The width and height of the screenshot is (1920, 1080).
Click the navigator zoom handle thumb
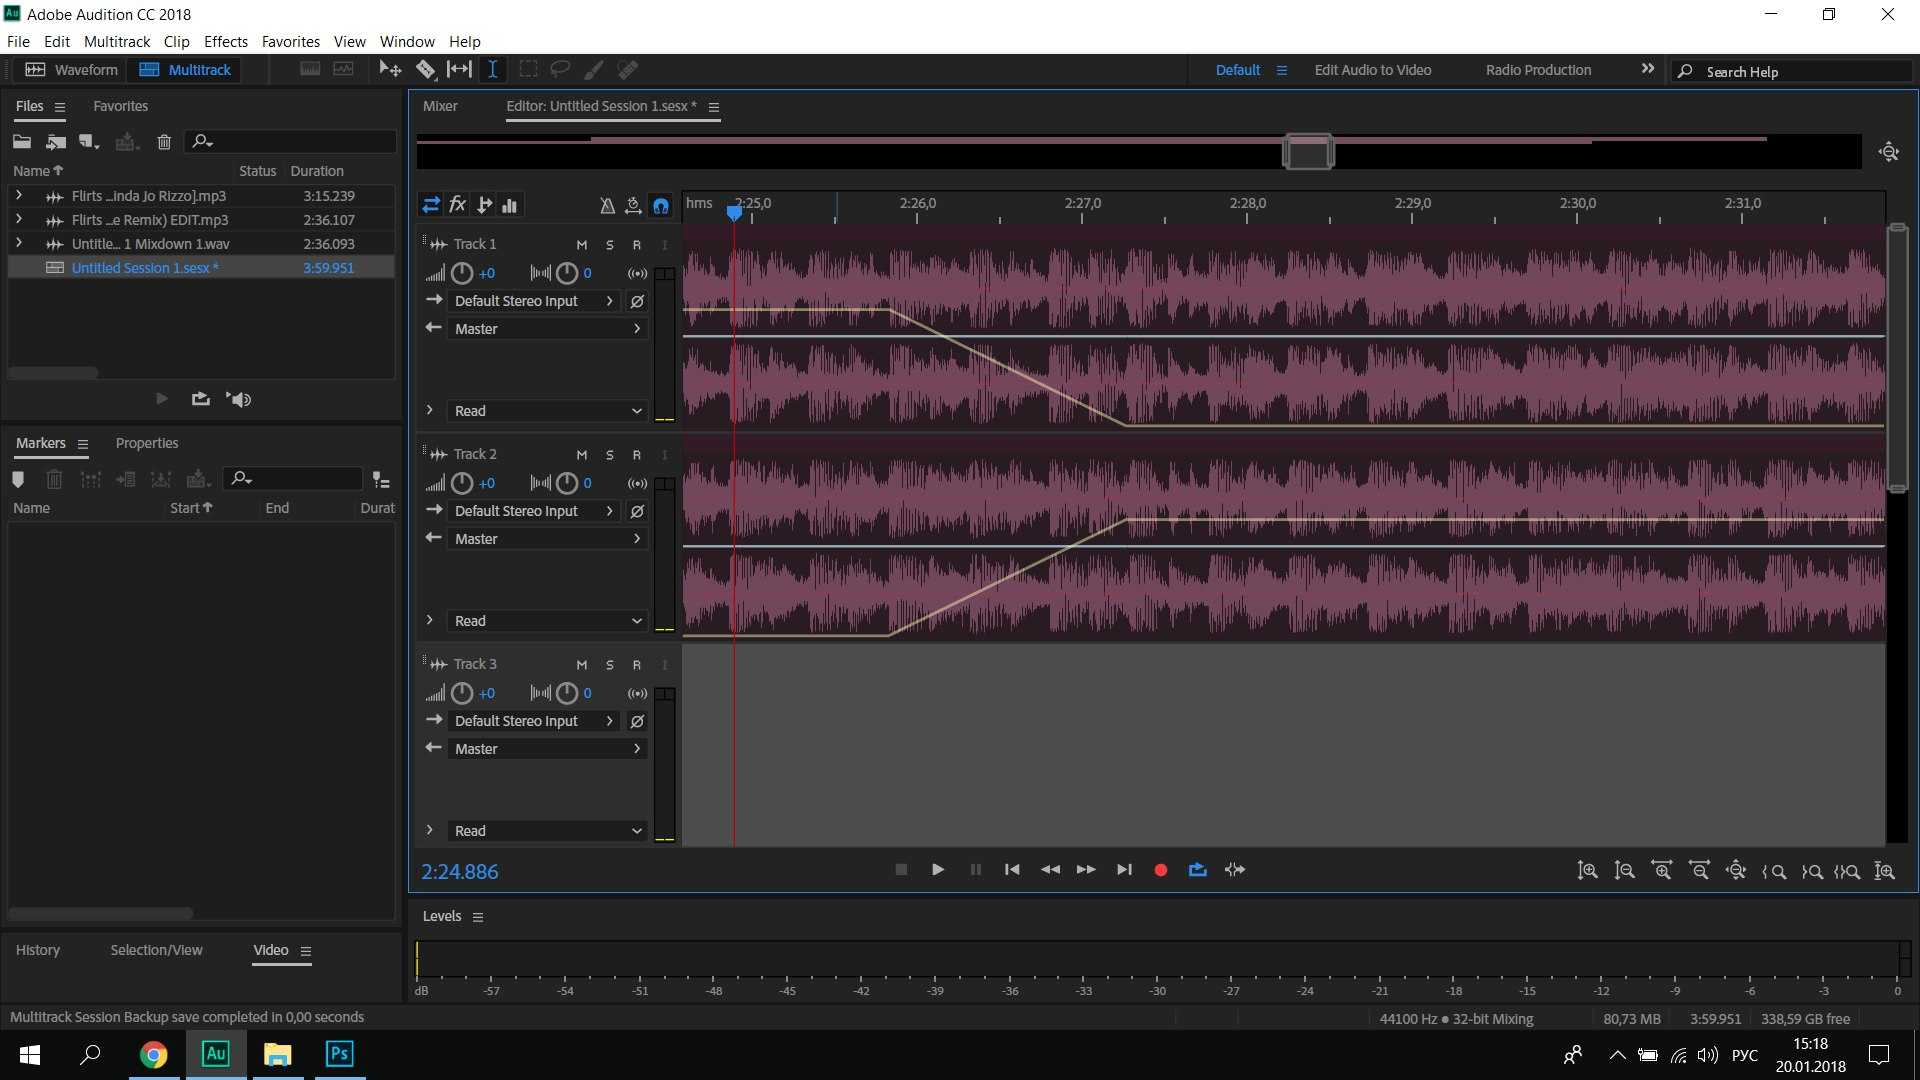[x=1308, y=152]
